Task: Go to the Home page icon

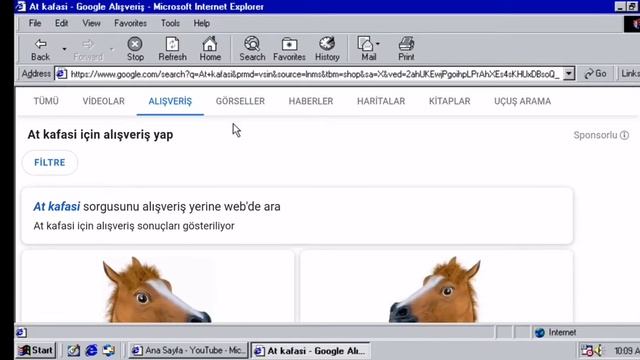Action: pyautogui.click(x=210, y=49)
